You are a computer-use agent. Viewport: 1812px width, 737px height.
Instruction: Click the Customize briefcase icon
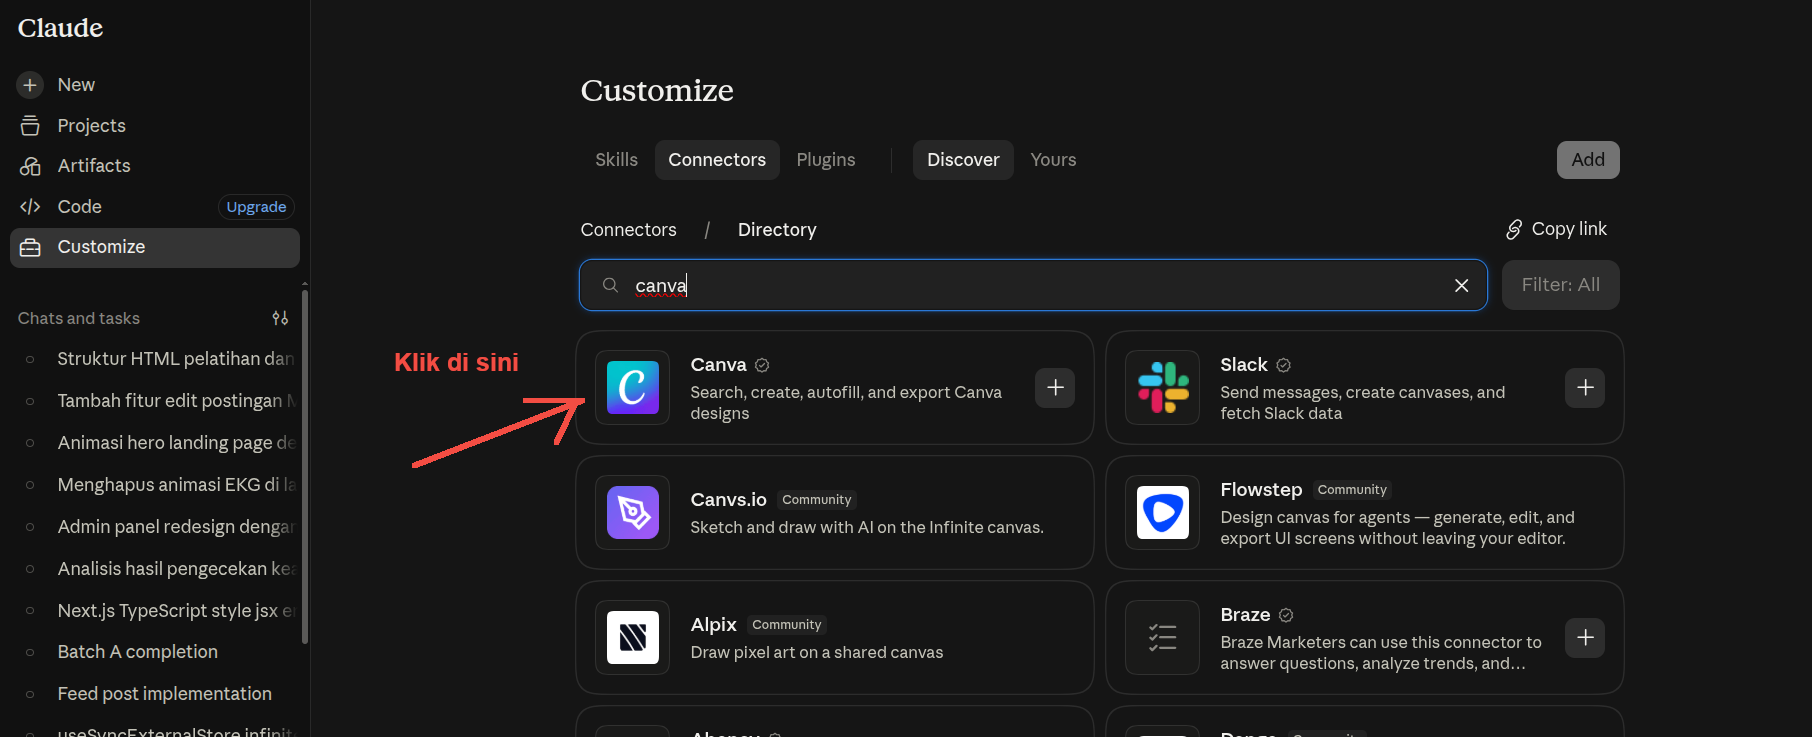[30, 247]
